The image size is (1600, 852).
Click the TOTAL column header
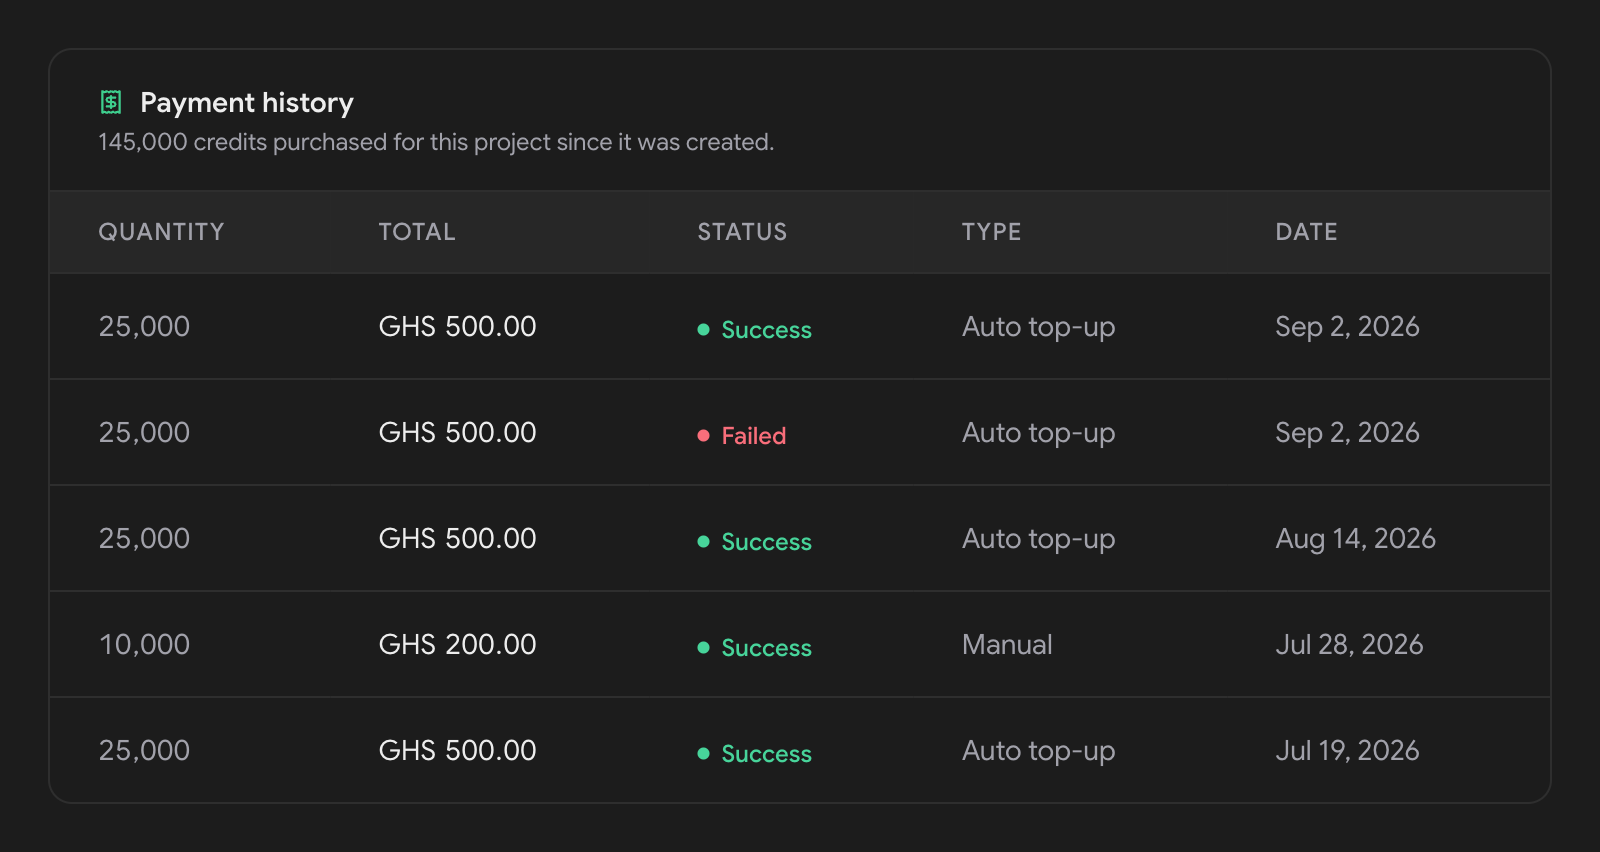tap(417, 232)
